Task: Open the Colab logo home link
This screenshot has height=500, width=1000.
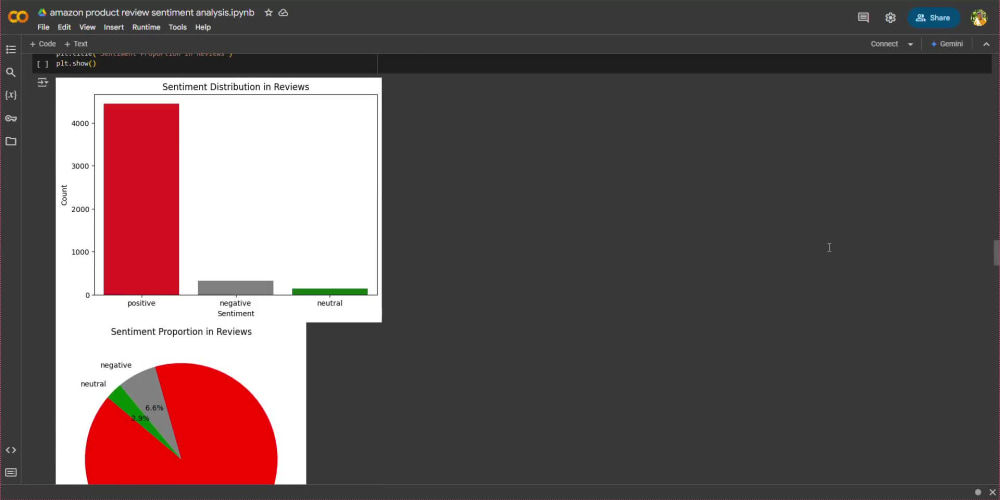Action: (x=18, y=17)
